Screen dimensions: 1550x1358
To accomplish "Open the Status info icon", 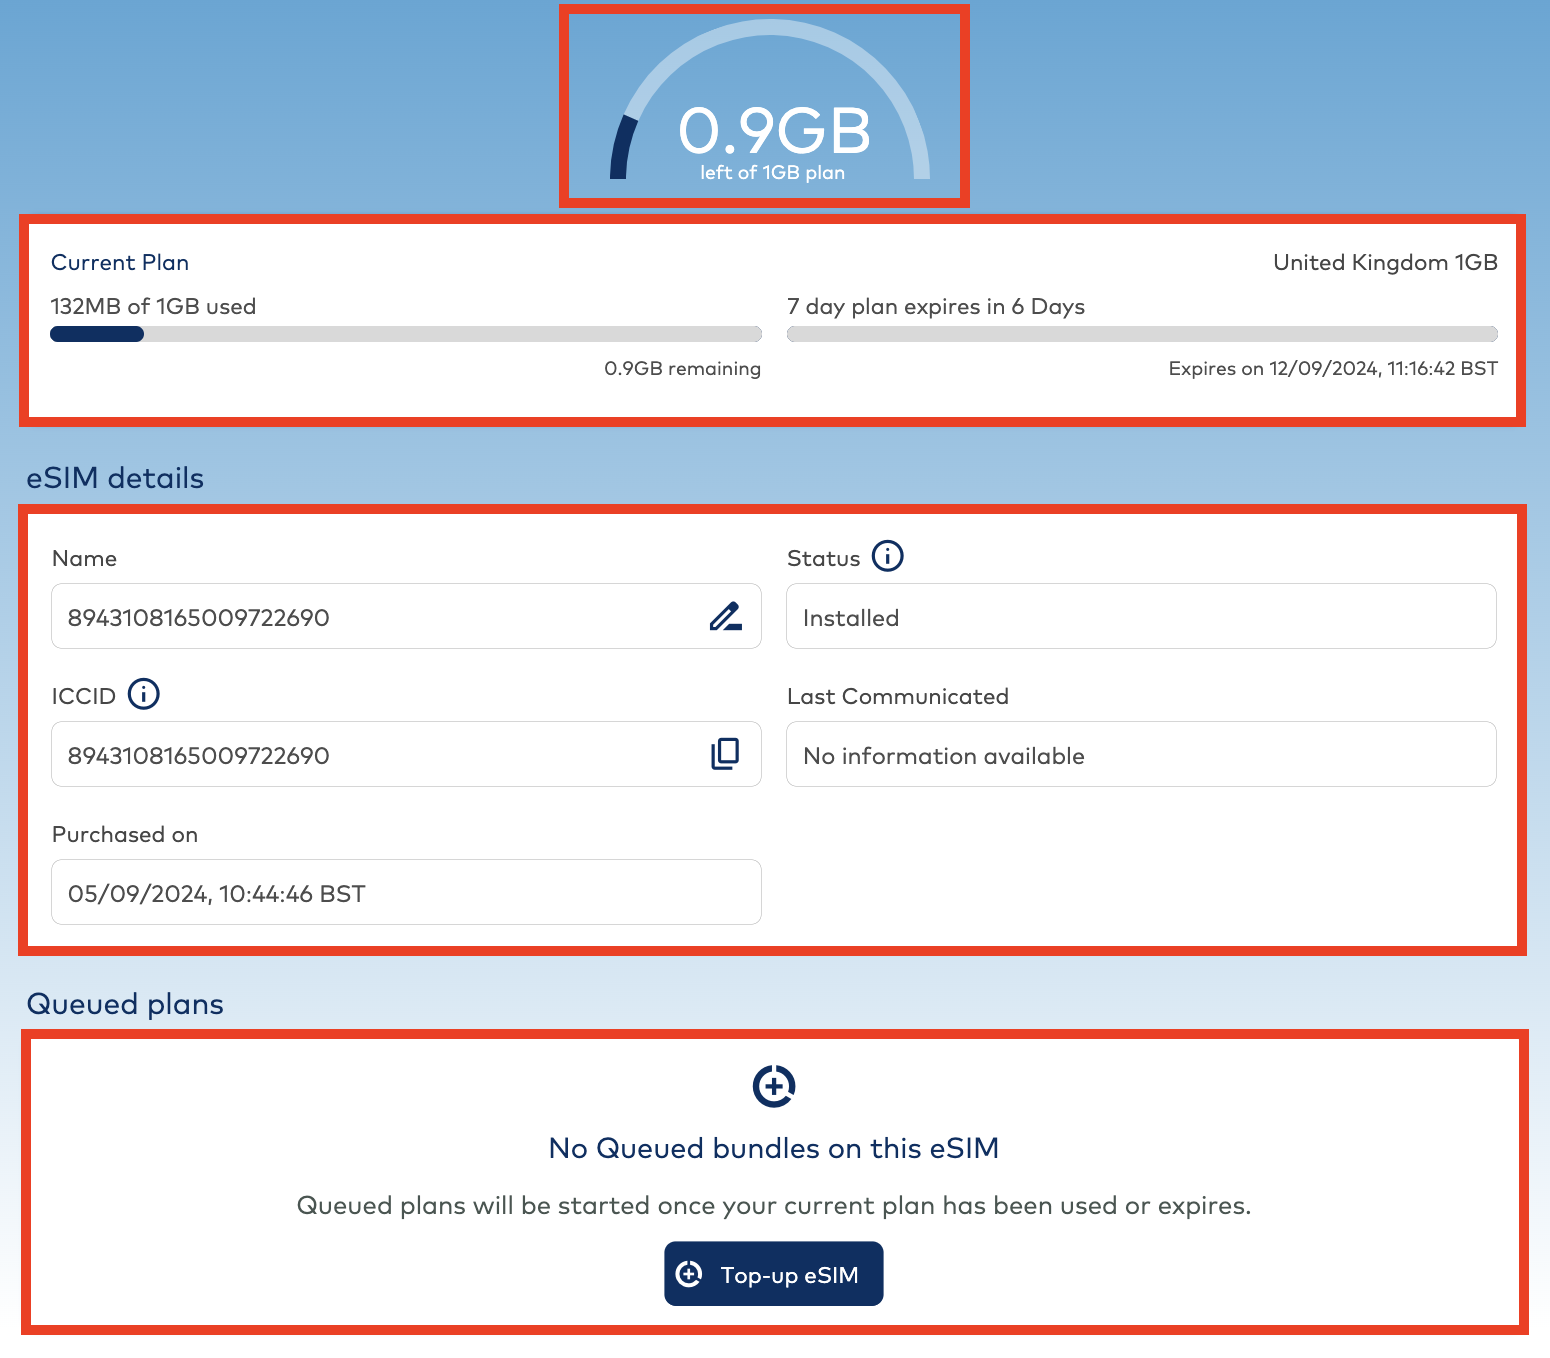I will tap(887, 557).
